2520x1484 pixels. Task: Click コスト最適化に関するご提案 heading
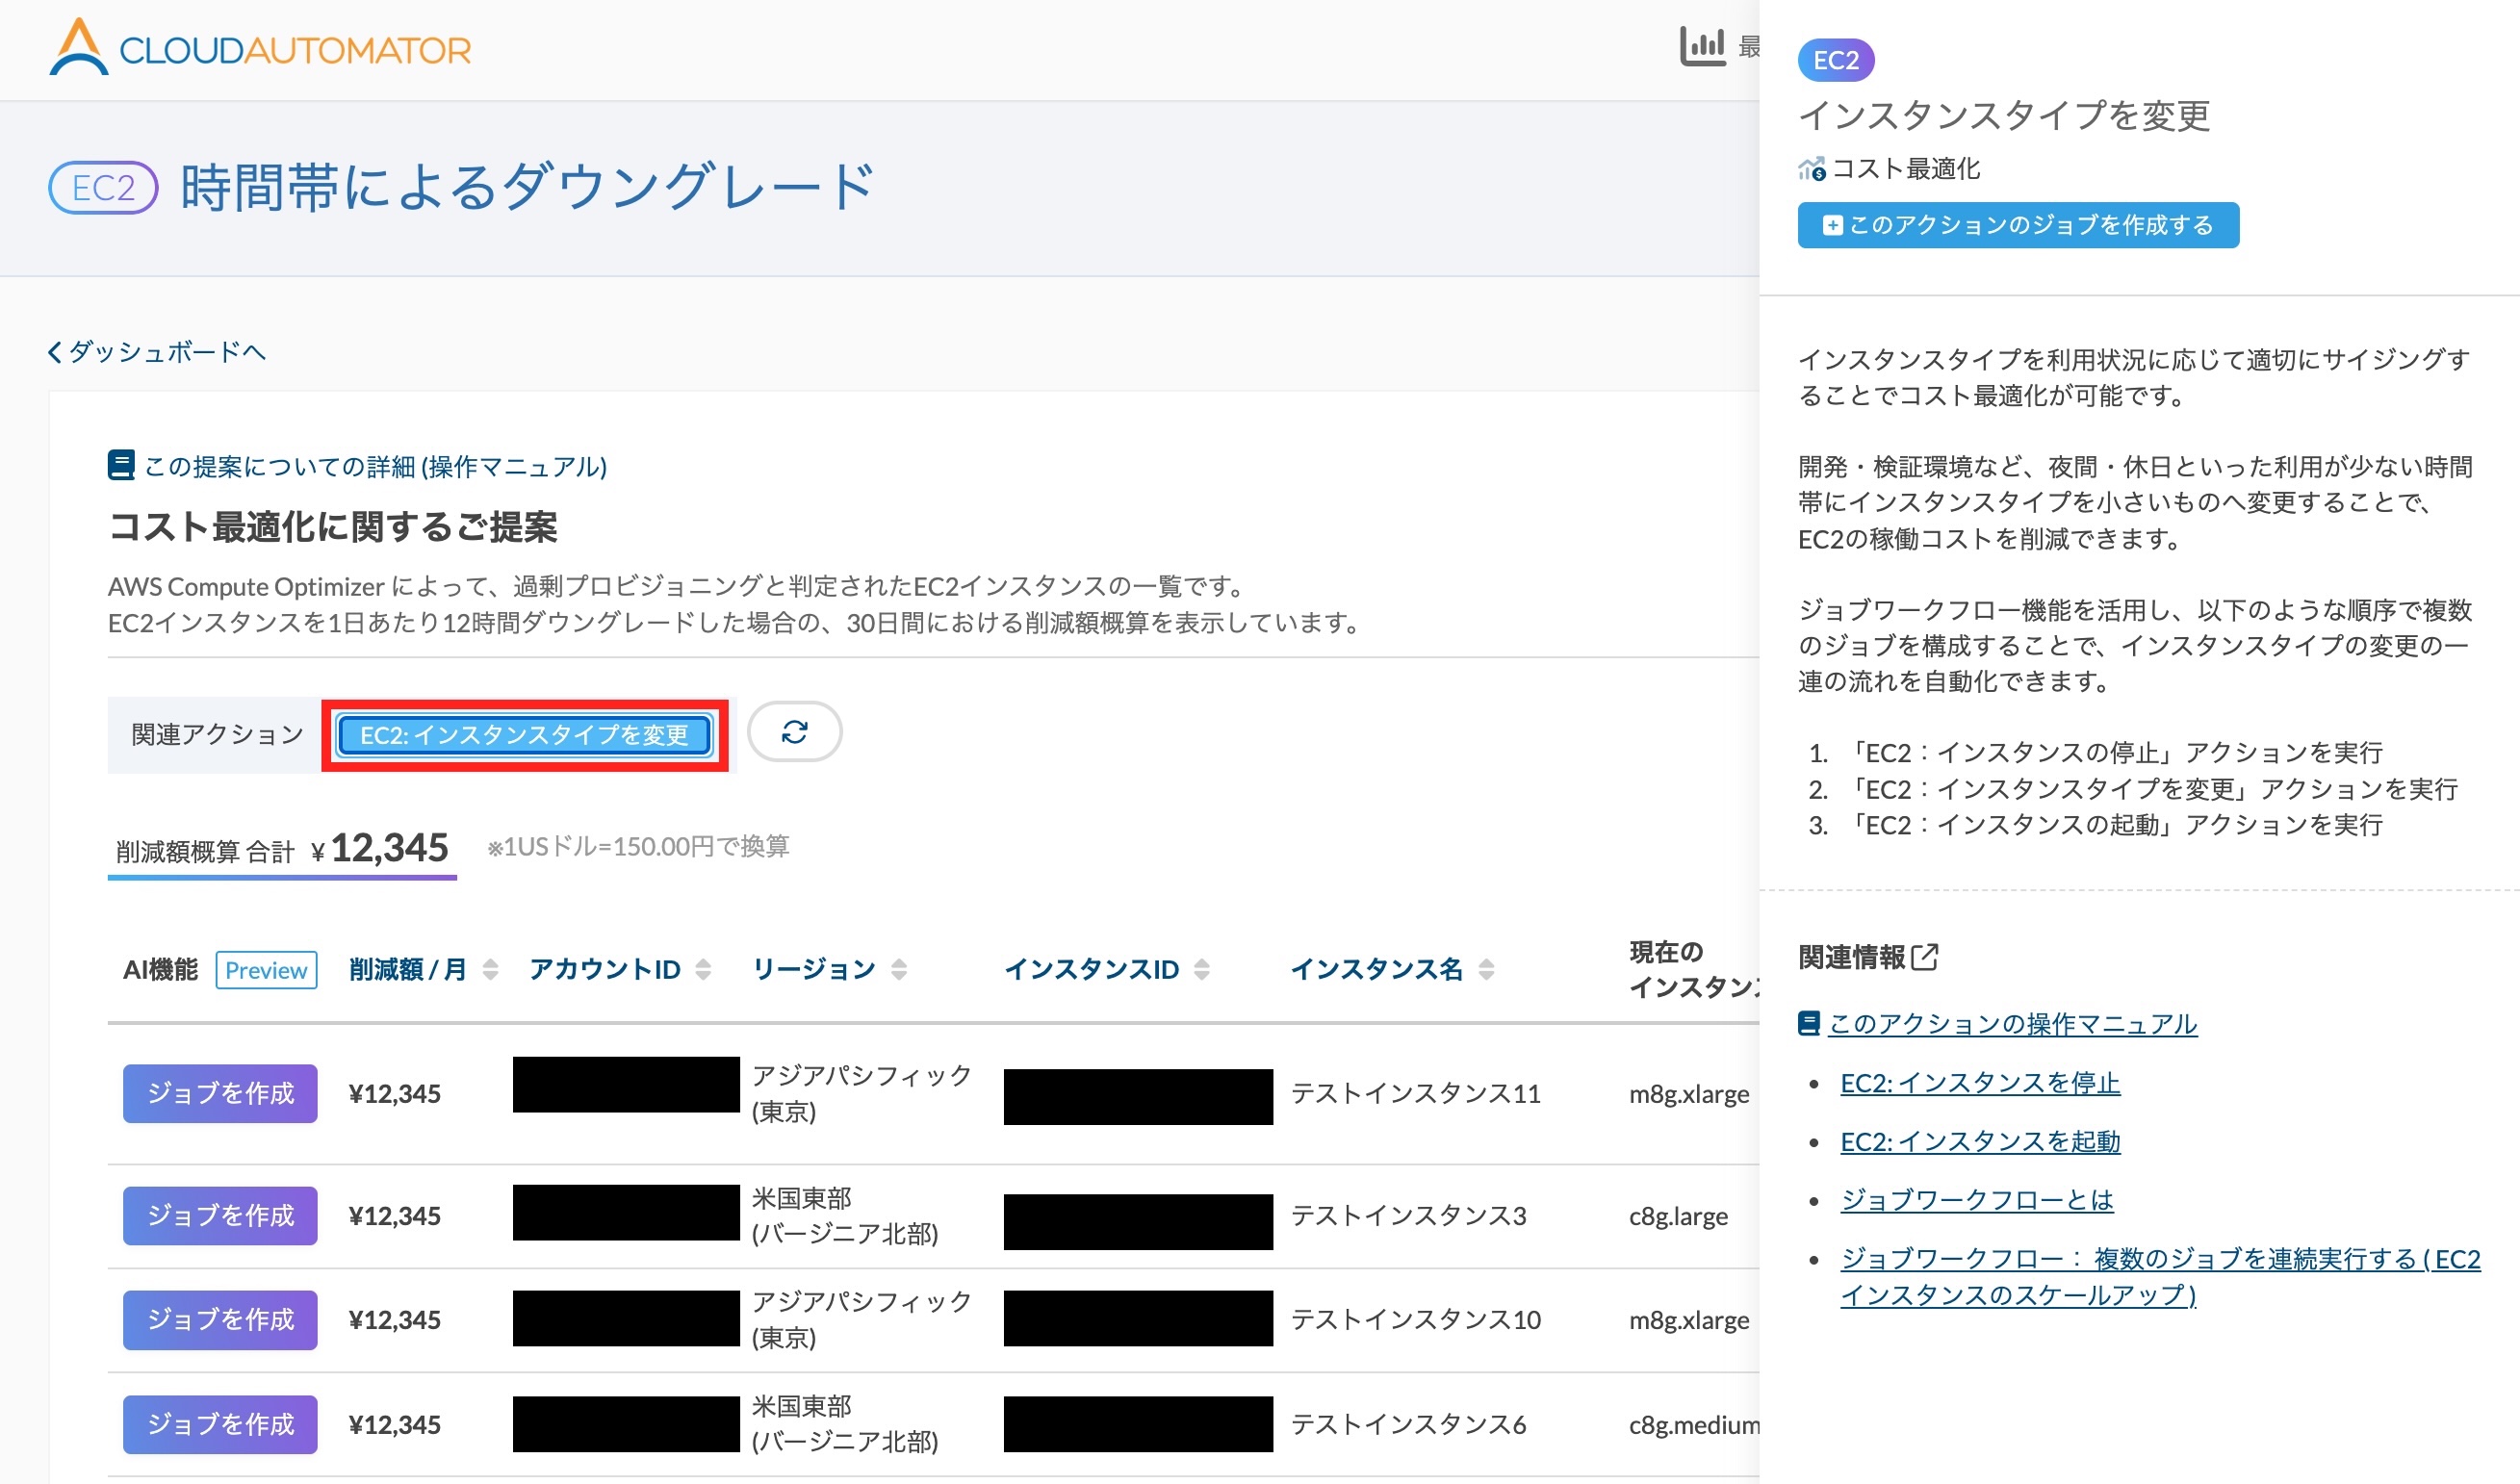[333, 526]
